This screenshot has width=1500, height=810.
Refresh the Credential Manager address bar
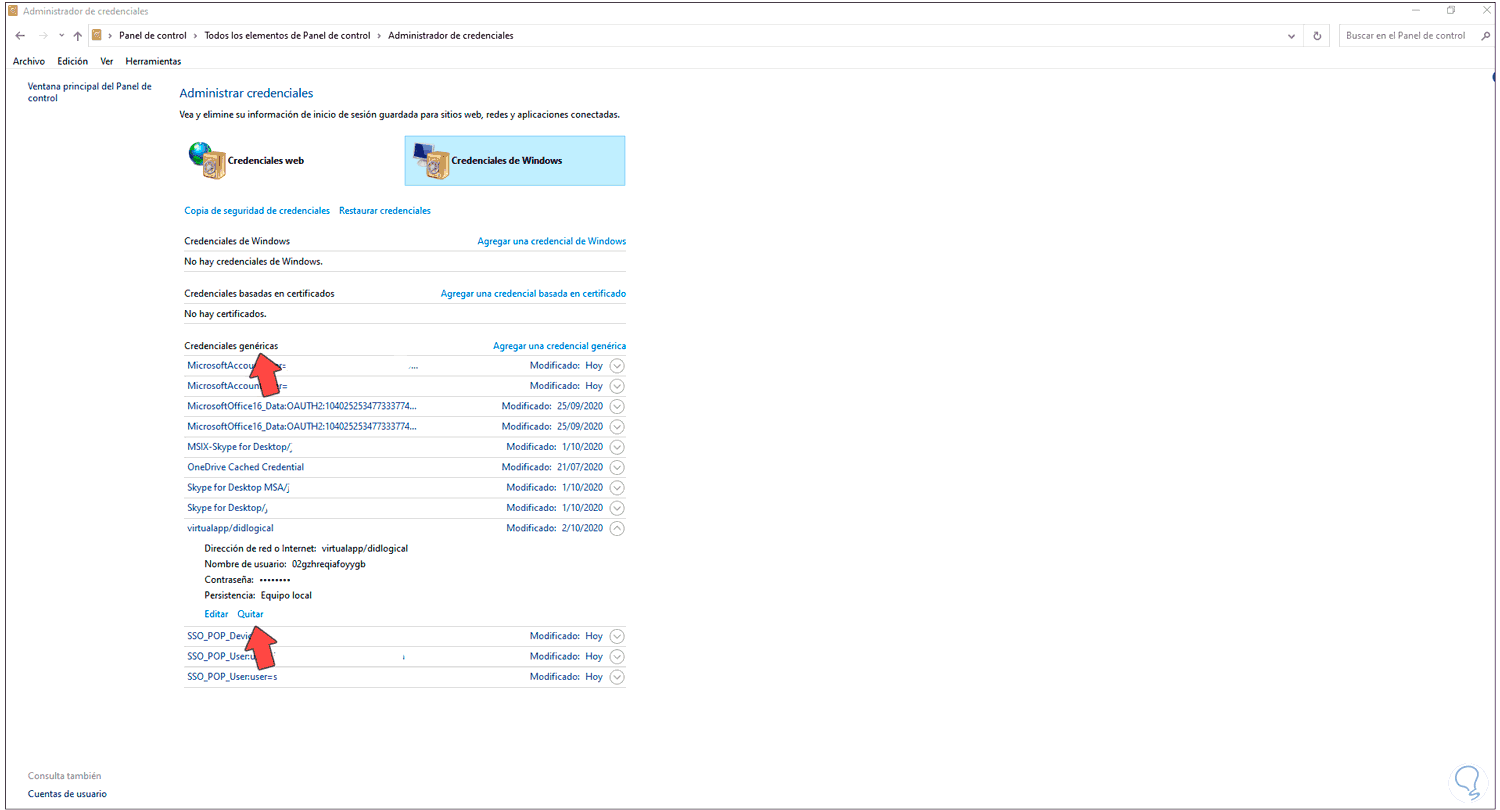coord(1317,36)
